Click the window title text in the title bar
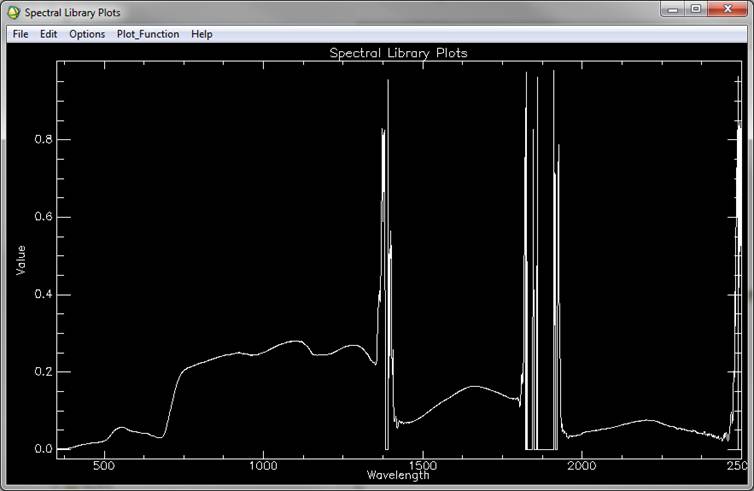The image size is (754, 491). pos(73,12)
